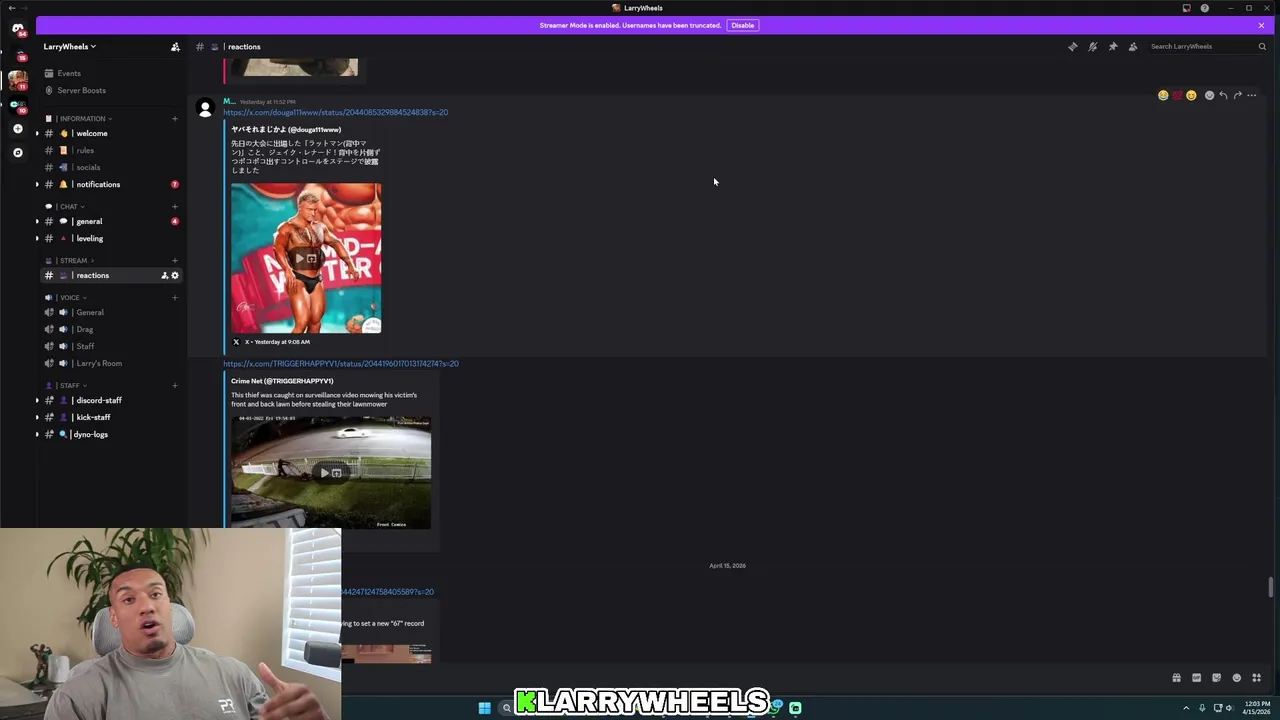Open the kick-staff channel

pos(93,417)
